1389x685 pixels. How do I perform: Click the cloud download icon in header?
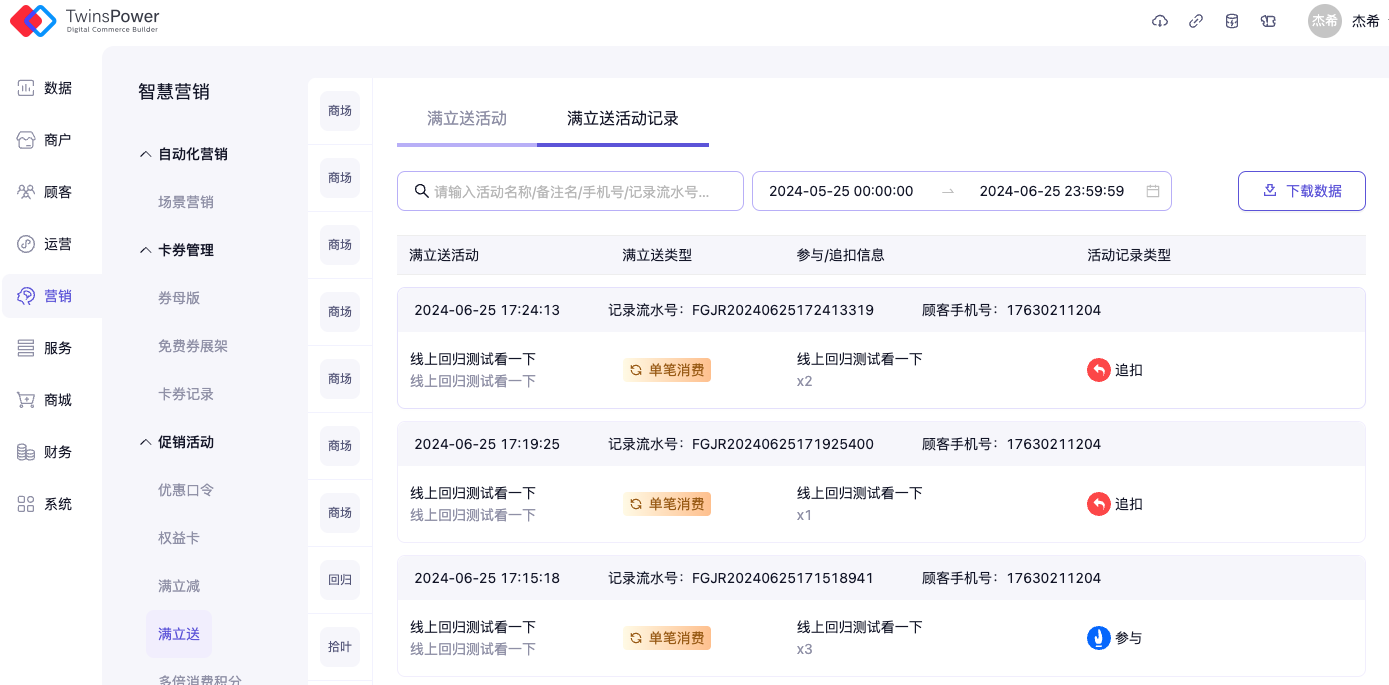pos(1160,21)
